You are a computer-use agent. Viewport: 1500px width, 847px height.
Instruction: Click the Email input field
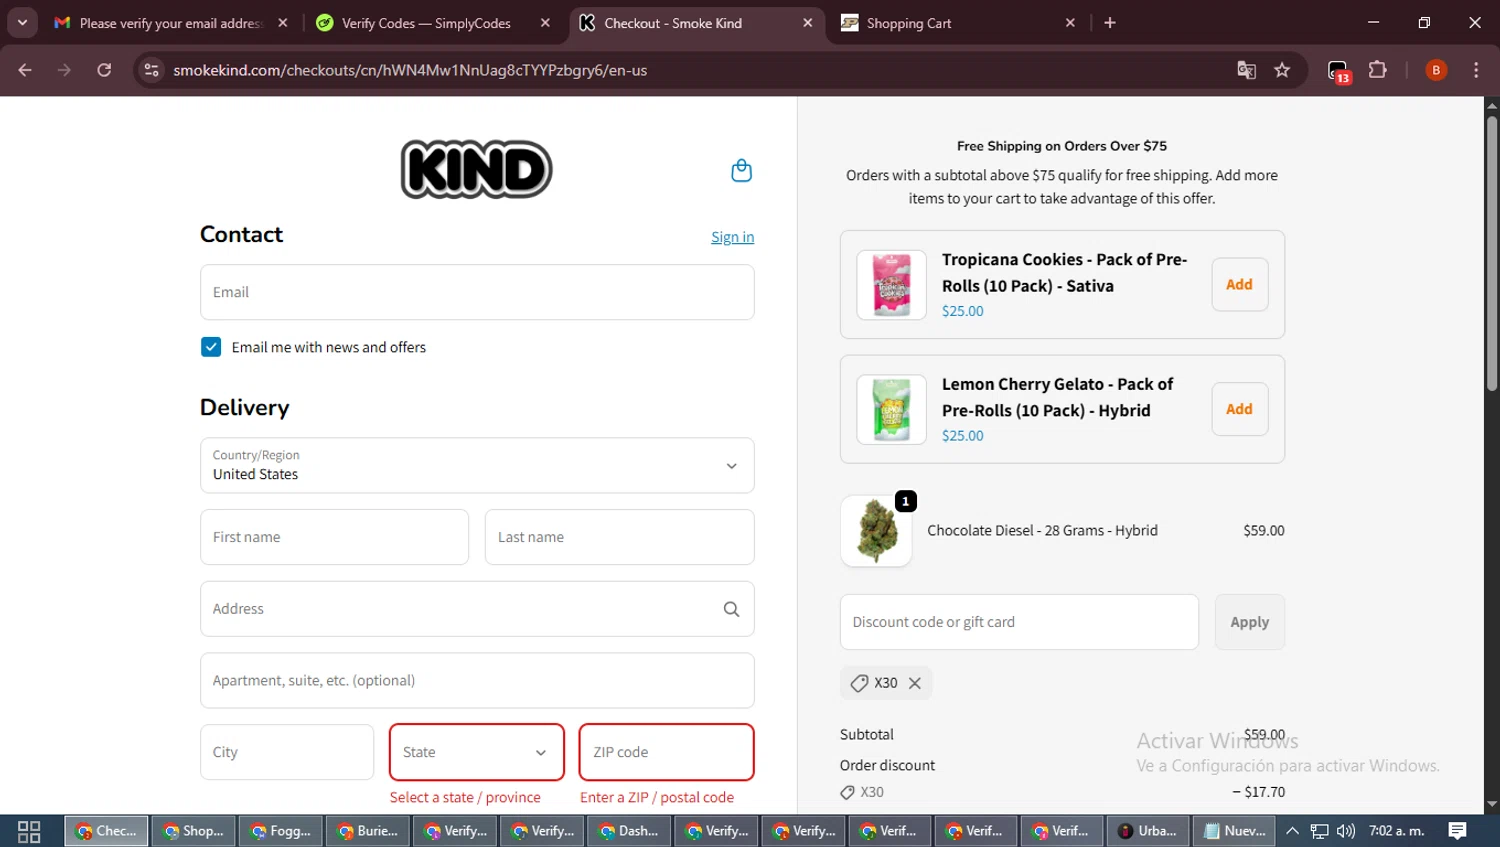click(x=477, y=292)
